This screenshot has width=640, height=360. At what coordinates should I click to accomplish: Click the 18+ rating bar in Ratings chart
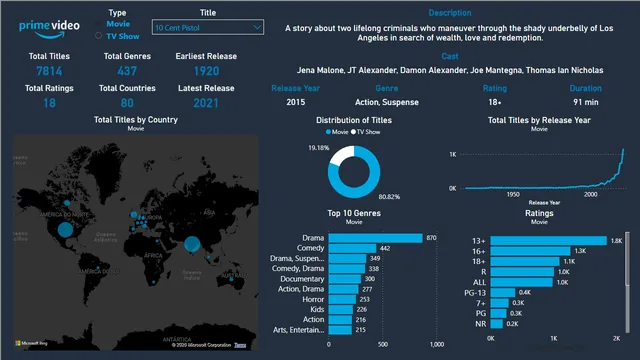[525, 261]
